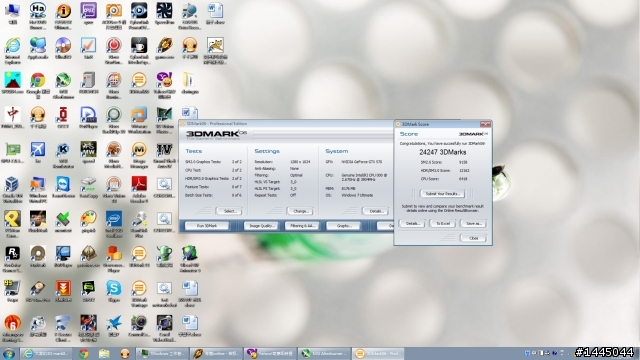Select the 24247 3DMarks score text

pos(442,152)
